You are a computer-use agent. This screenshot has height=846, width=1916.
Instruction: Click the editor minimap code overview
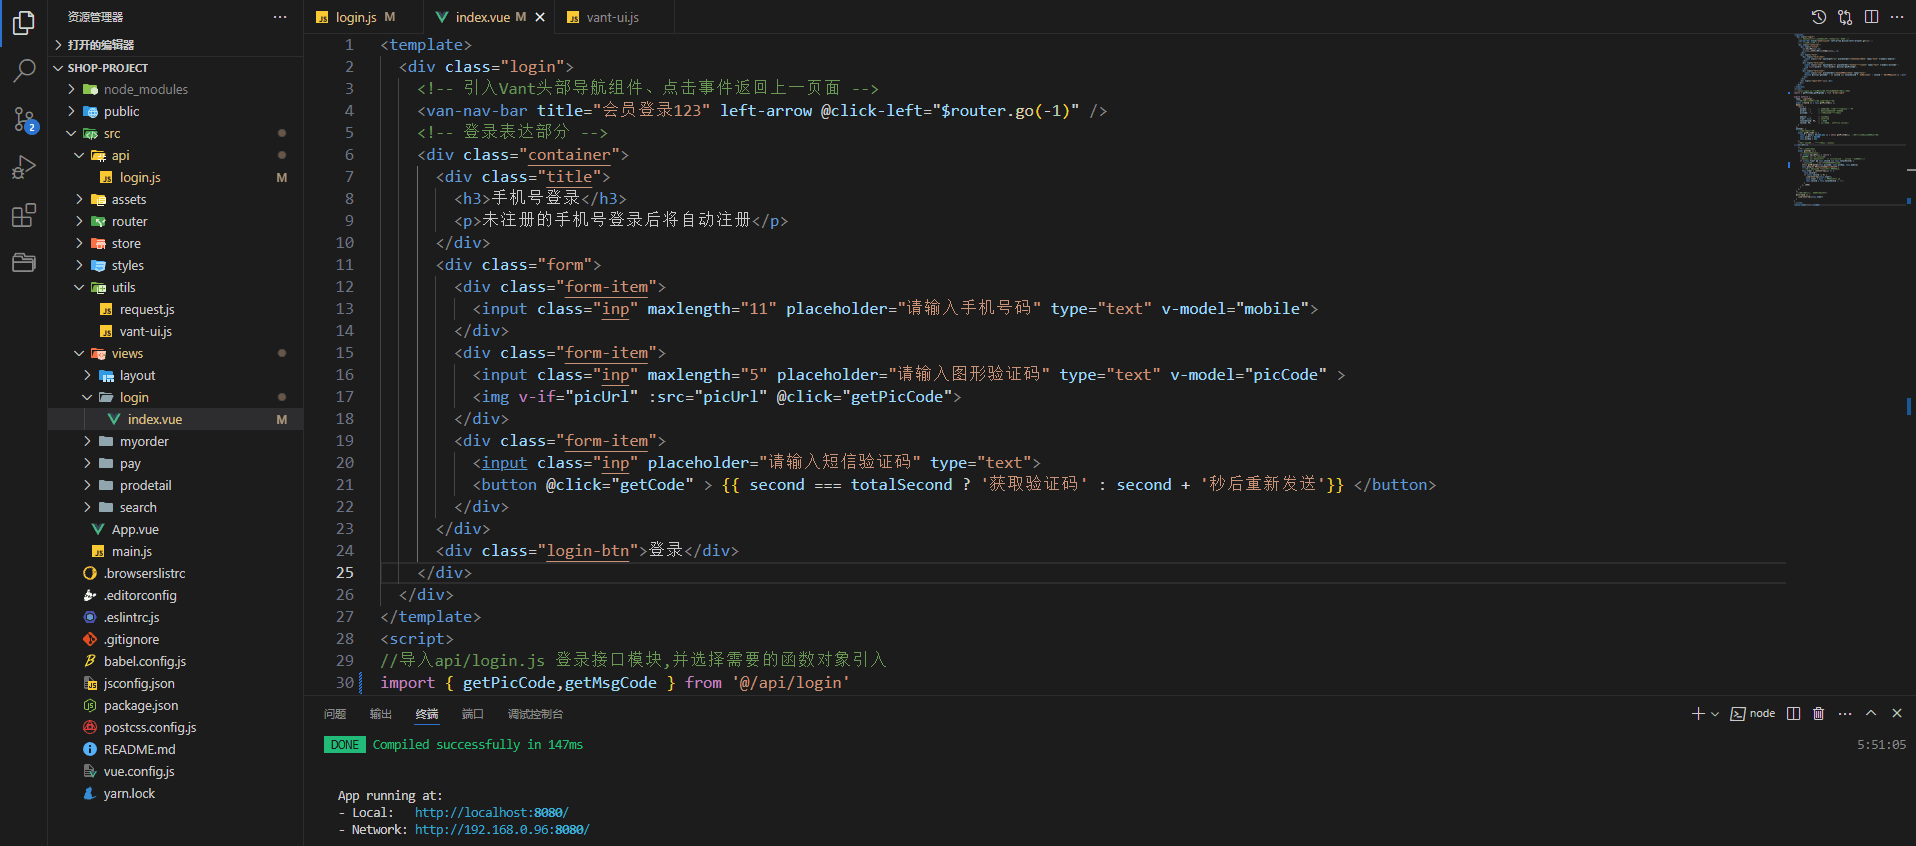click(x=1850, y=120)
